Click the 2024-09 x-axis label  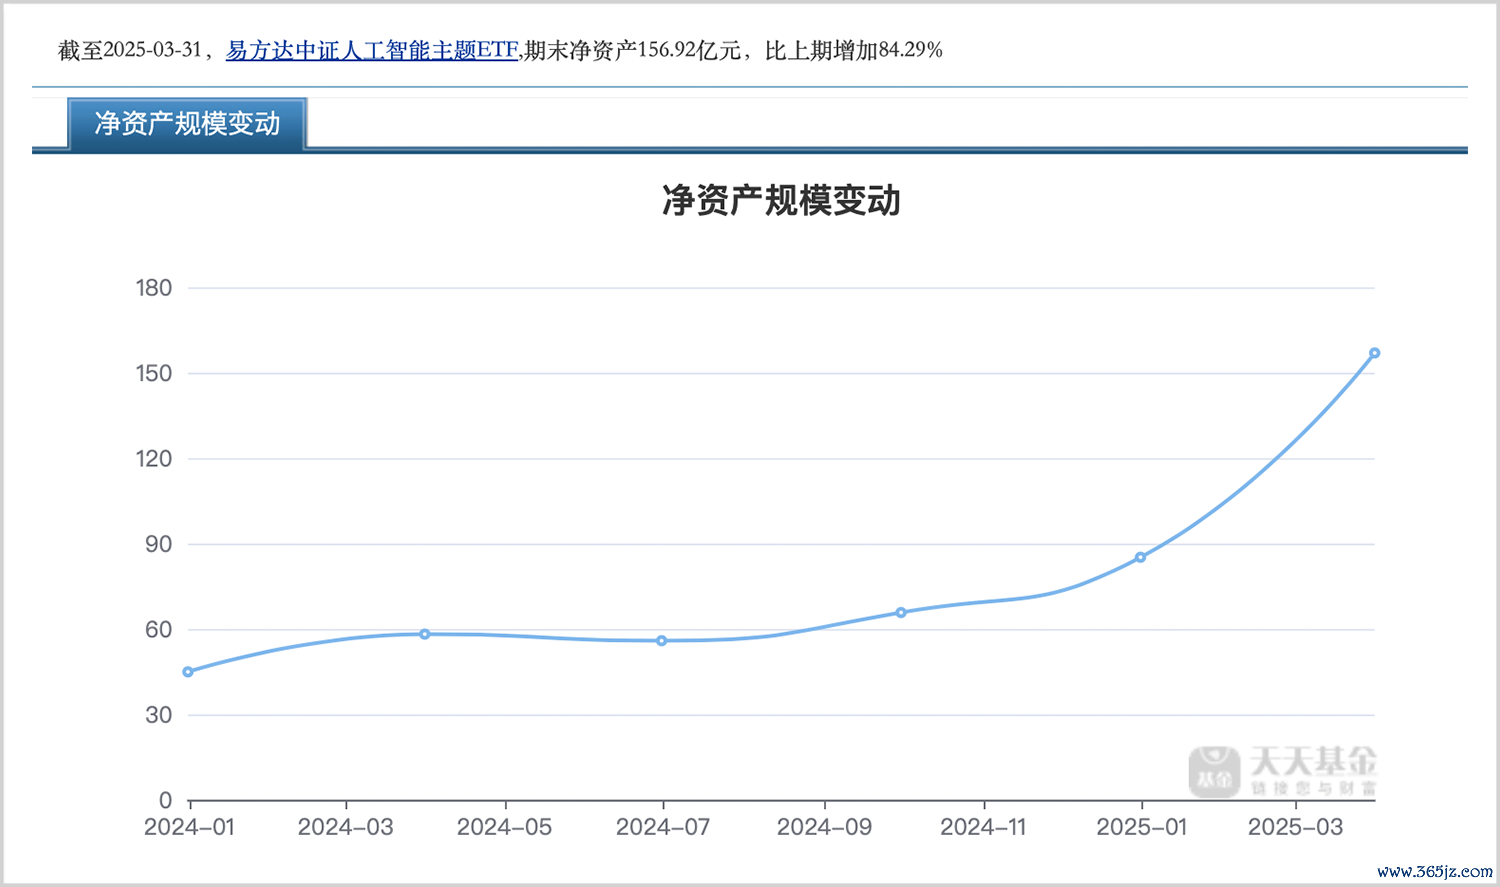tap(824, 827)
